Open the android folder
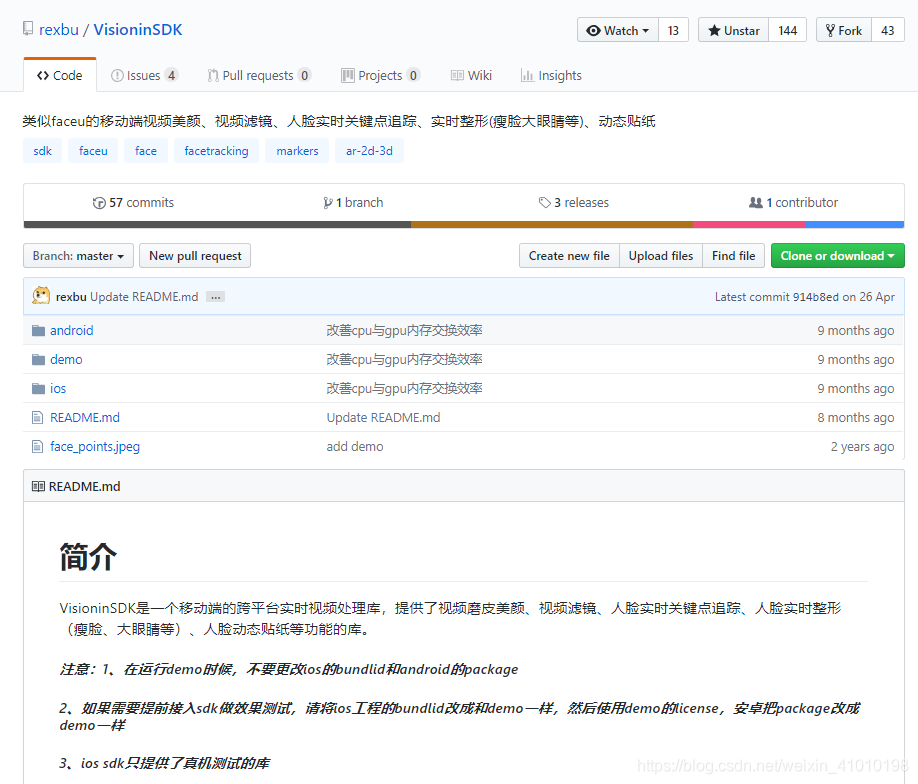 point(71,331)
